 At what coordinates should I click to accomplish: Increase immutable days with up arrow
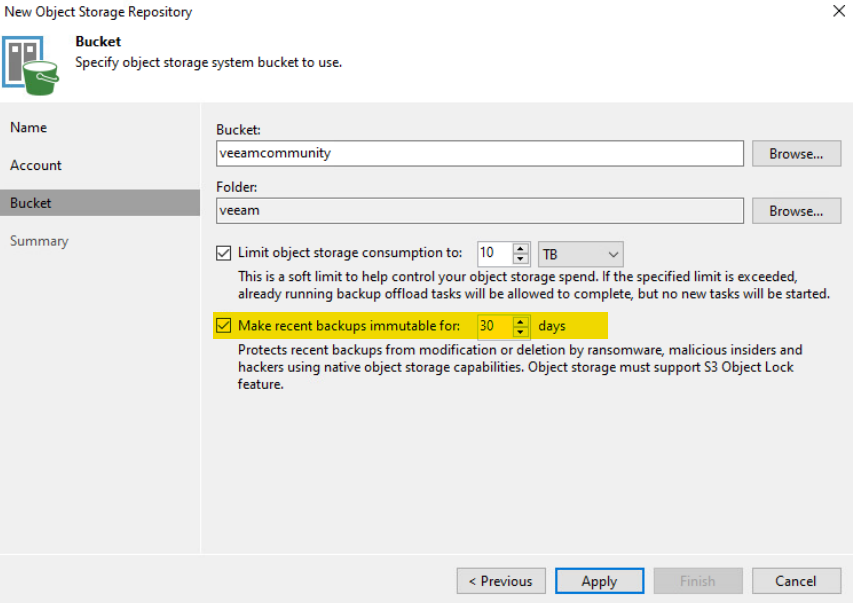[521, 321]
